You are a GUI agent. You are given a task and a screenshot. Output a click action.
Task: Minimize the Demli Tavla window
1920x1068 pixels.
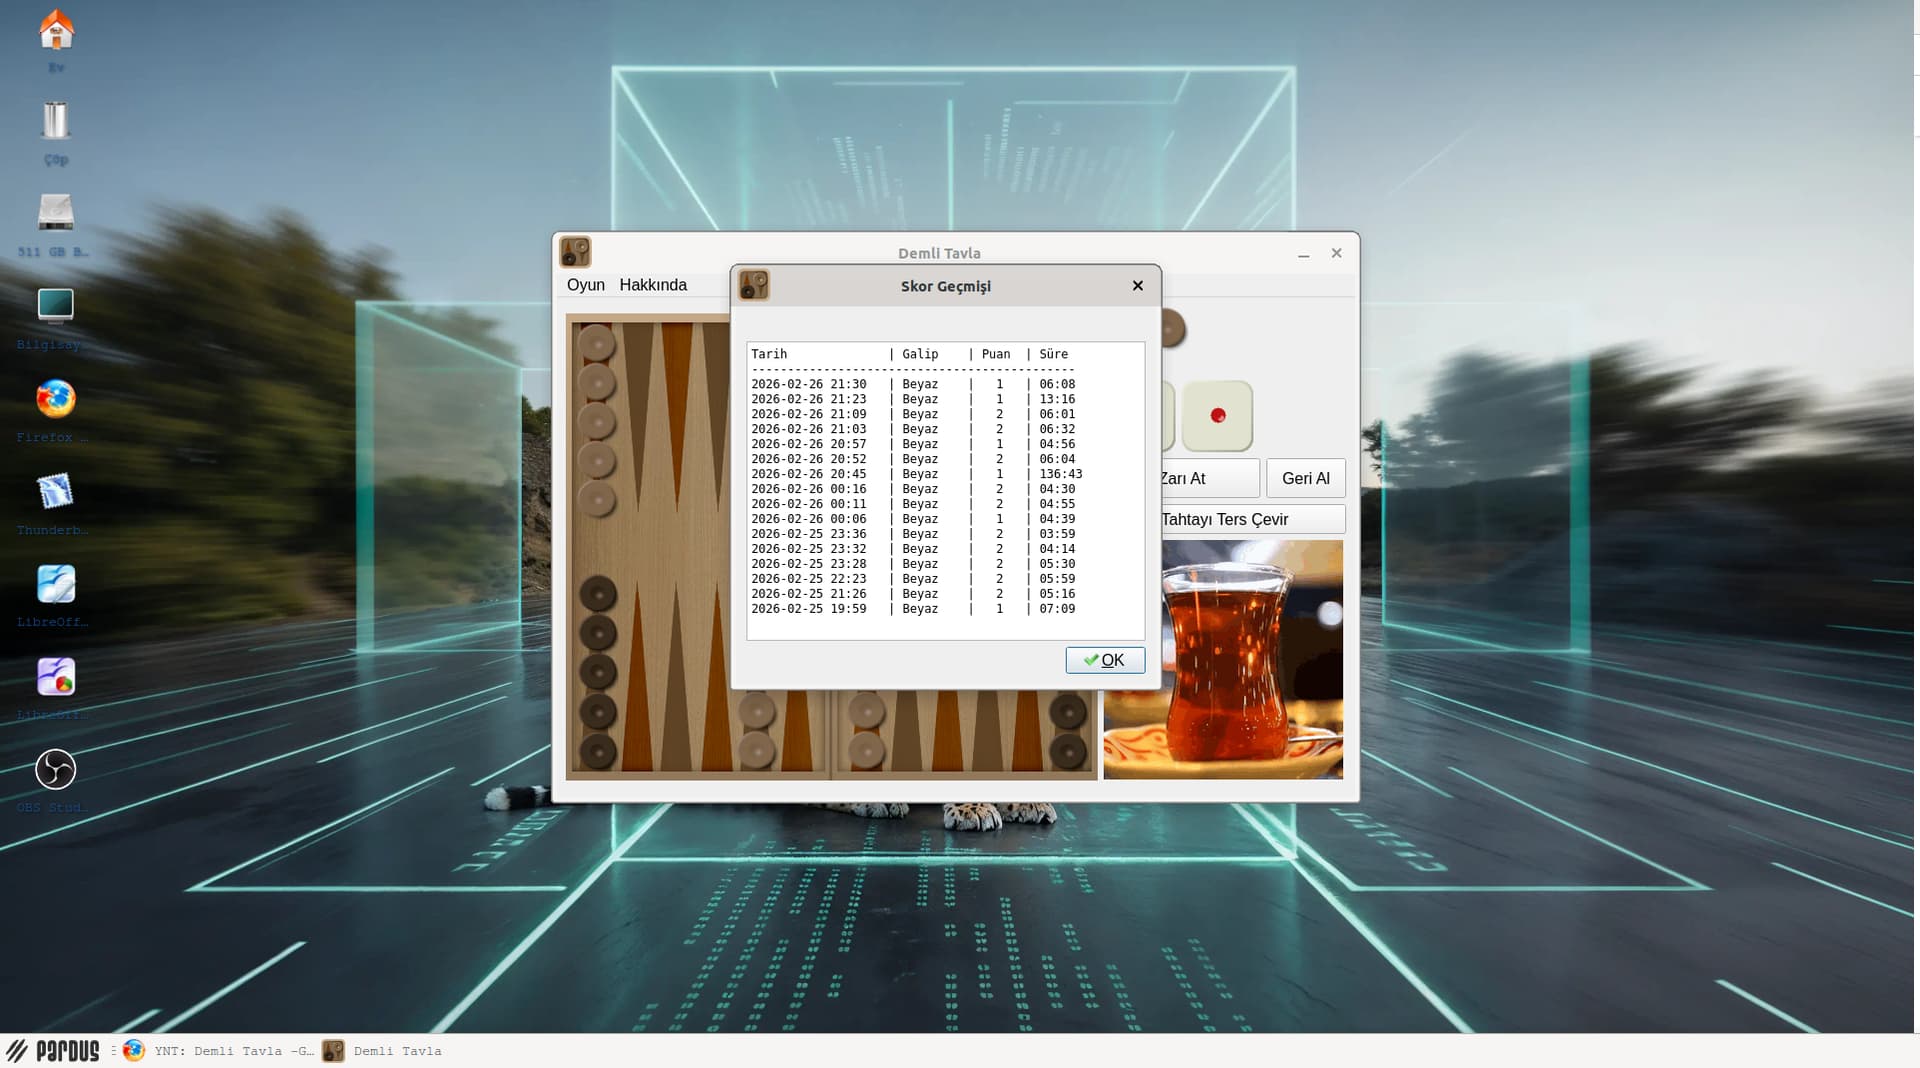pyautogui.click(x=1303, y=254)
